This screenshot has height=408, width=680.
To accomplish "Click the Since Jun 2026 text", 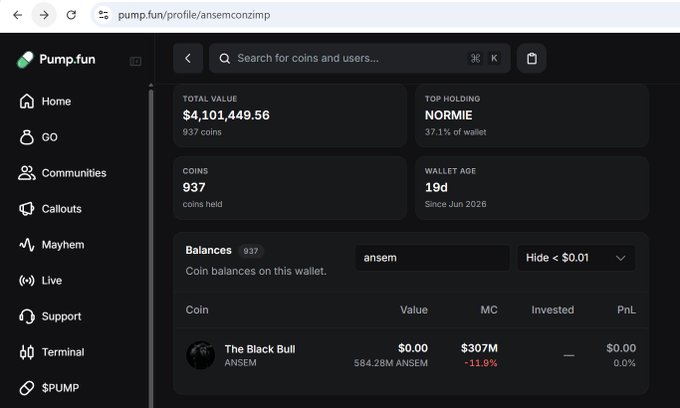I will 455,204.
